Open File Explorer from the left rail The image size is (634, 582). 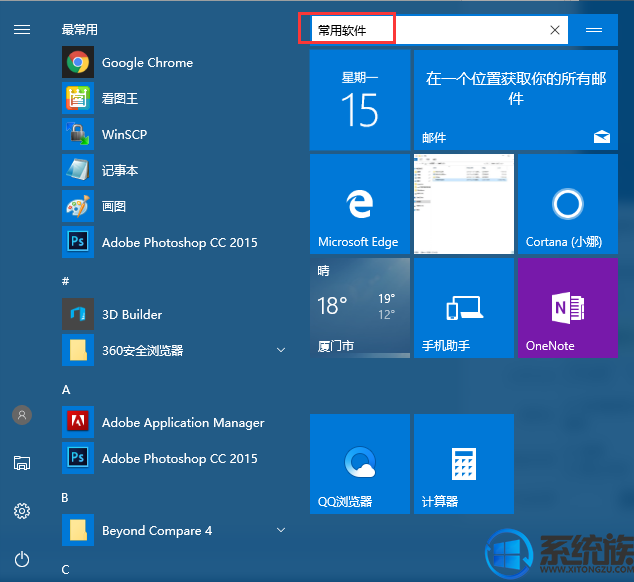[x=22, y=463]
